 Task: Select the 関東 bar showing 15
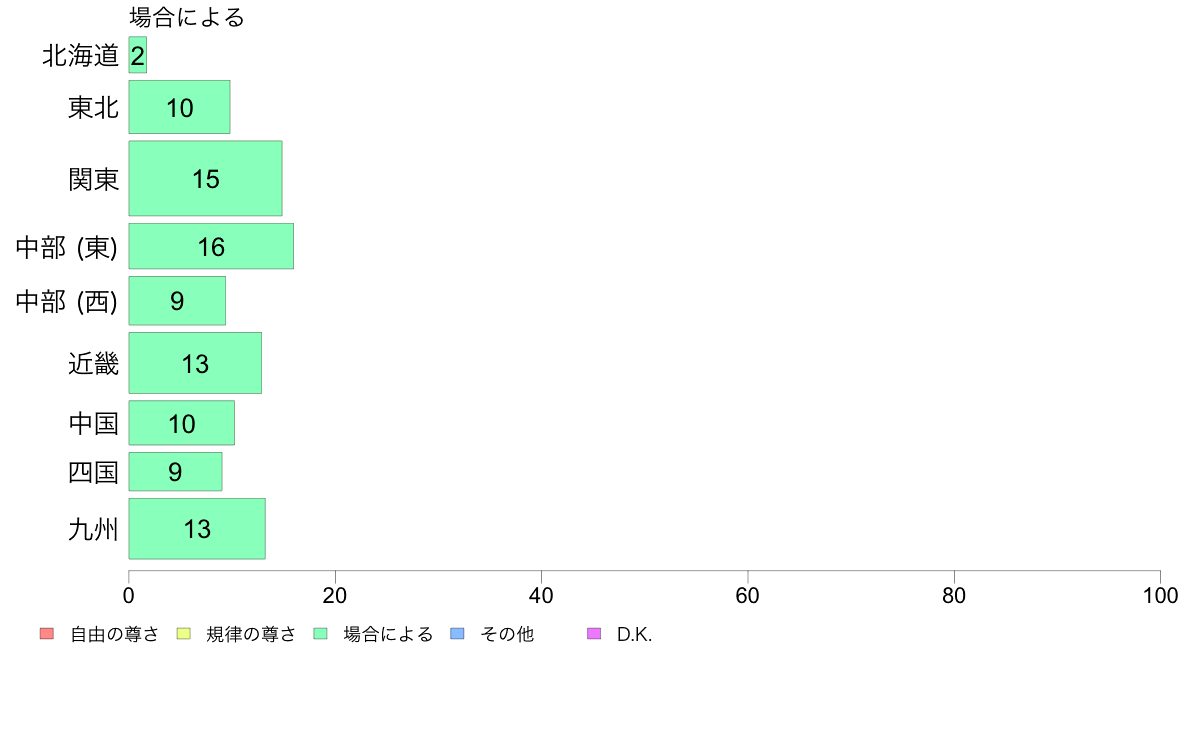205,178
